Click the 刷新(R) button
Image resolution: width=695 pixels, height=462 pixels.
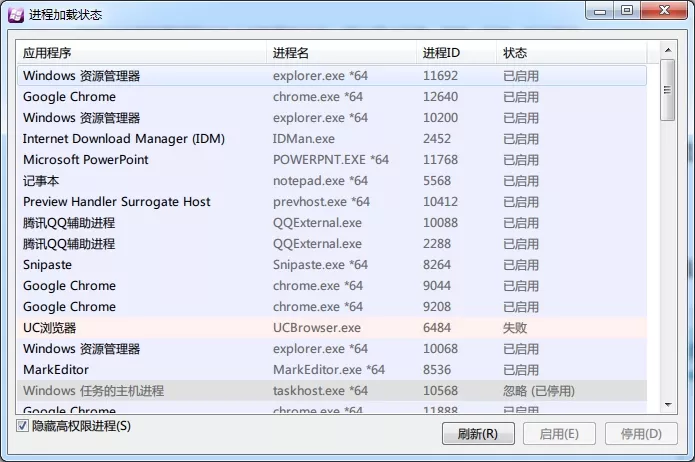478,434
